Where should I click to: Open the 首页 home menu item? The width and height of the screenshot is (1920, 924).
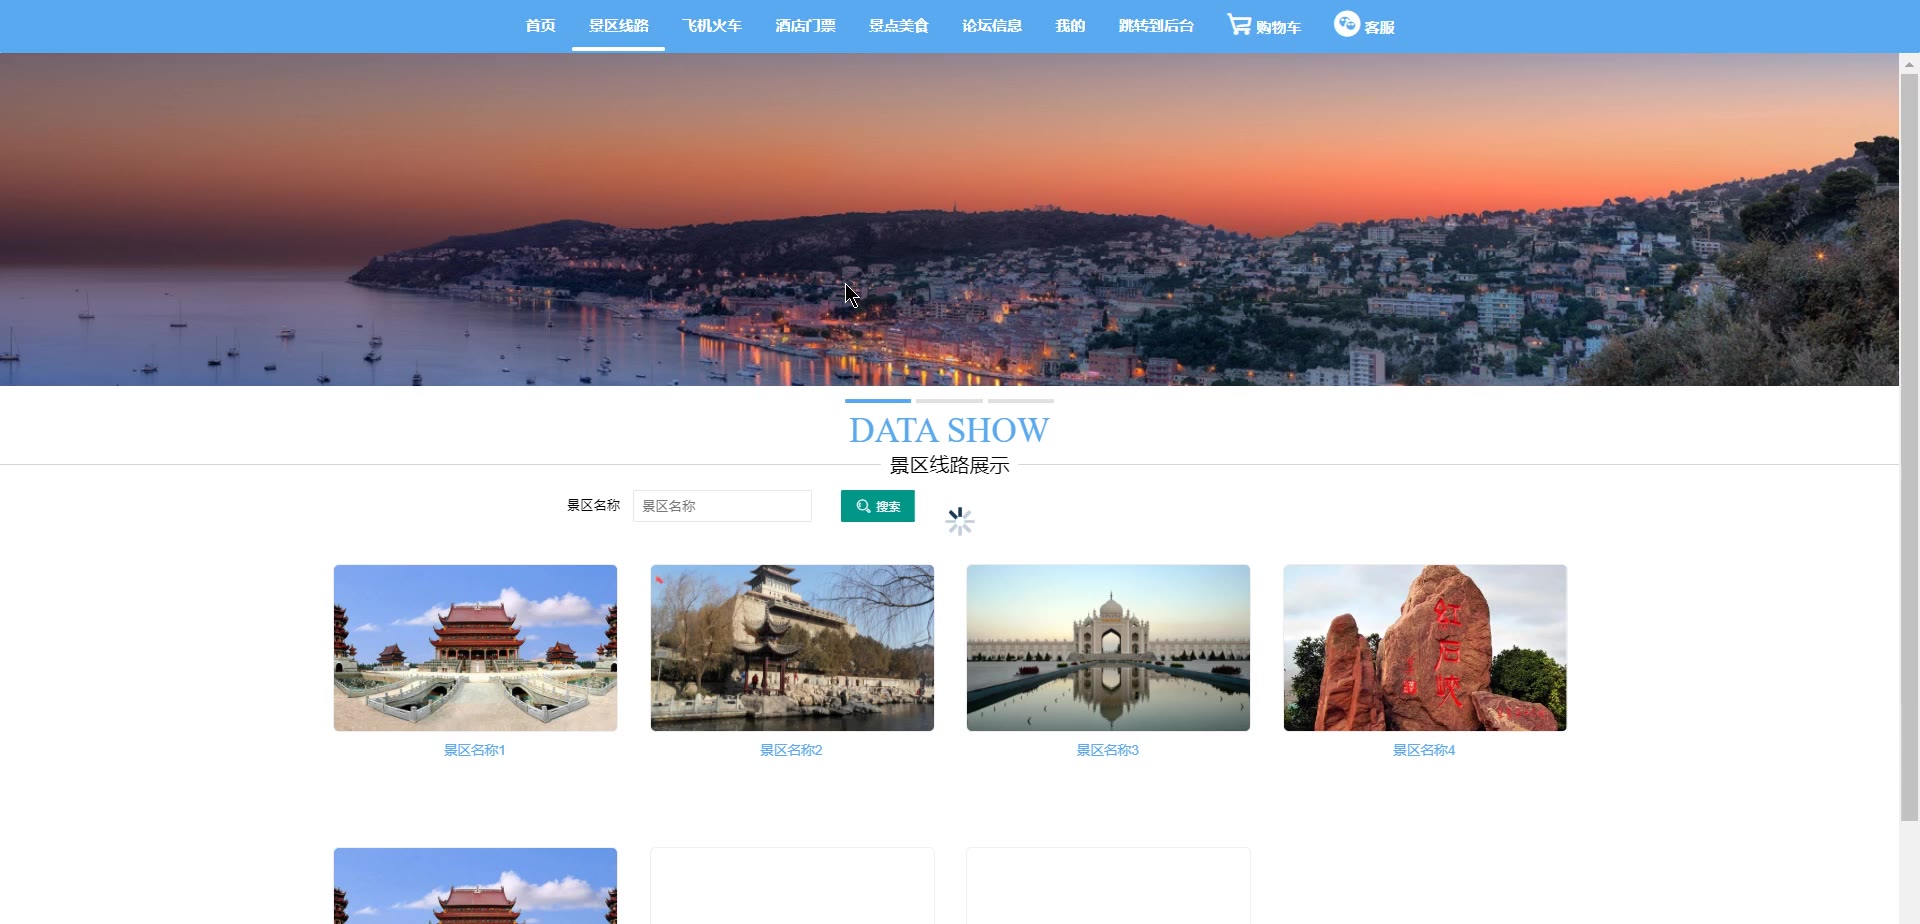click(x=540, y=26)
